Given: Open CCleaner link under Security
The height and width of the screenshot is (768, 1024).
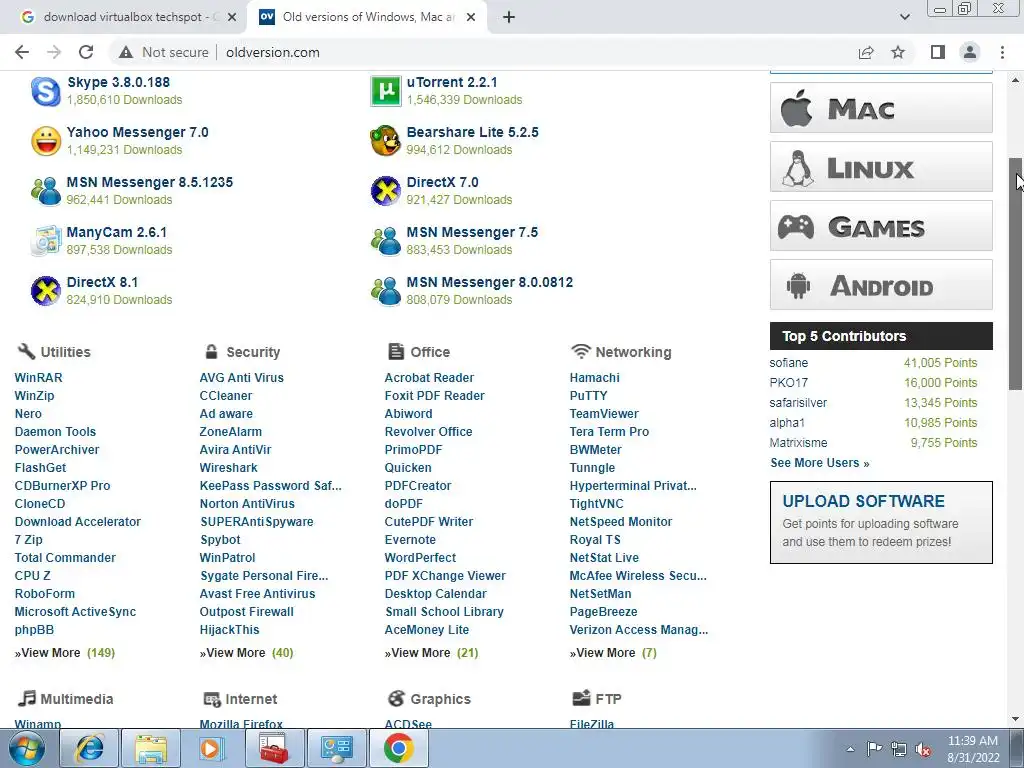Looking at the screenshot, I should pos(225,396).
